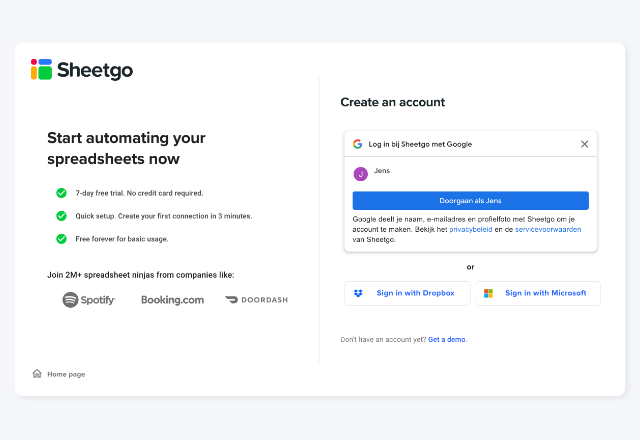
Task: Go to Home page link
Action: pyautogui.click(x=66, y=374)
